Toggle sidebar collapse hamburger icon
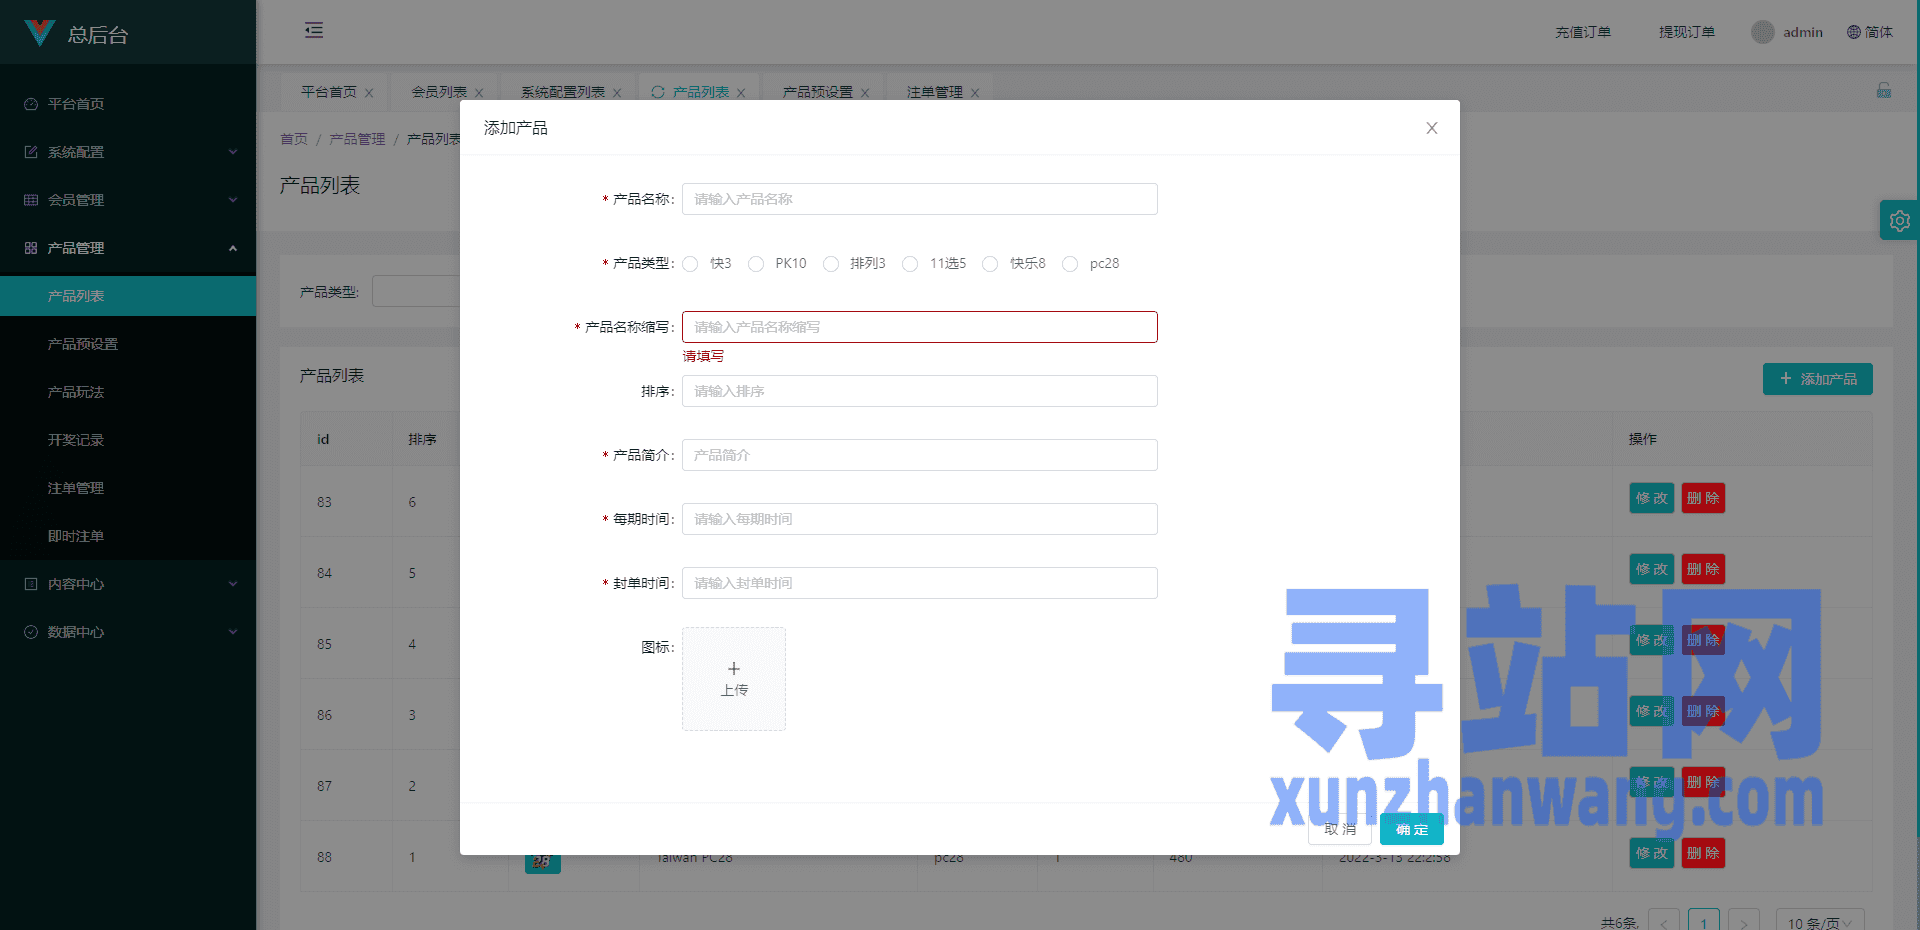Screen dimensions: 1920x930 click(x=314, y=30)
